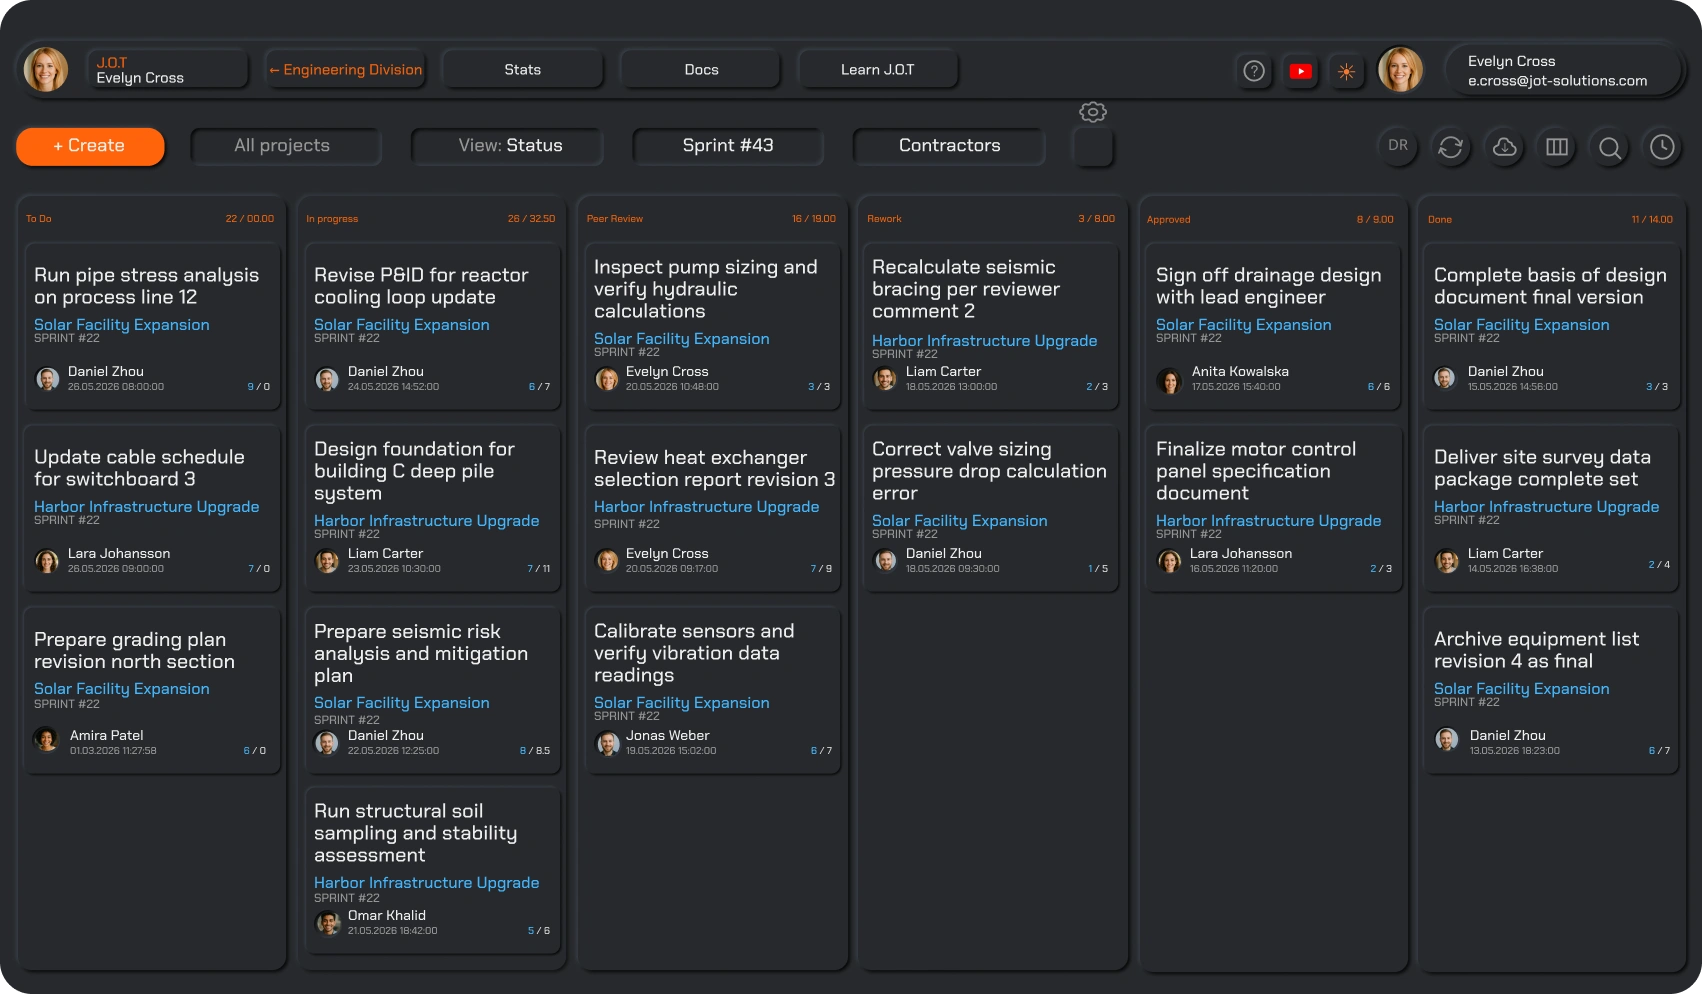Open the YouTube video icon
Image resolution: width=1702 pixels, height=994 pixels.
[1300, 71]
